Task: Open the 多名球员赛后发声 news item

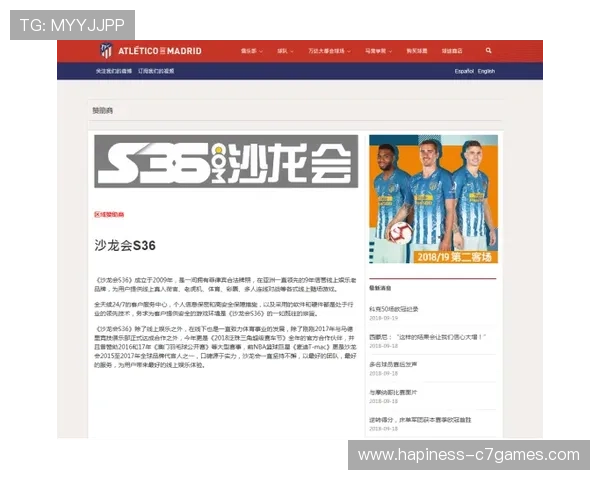Action: pyautogui.click(x=393, y=364)
